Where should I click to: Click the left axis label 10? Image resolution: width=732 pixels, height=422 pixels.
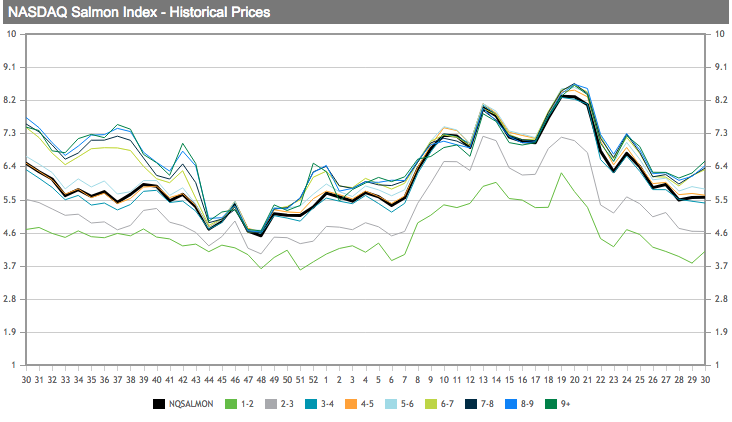click(11, 34)
